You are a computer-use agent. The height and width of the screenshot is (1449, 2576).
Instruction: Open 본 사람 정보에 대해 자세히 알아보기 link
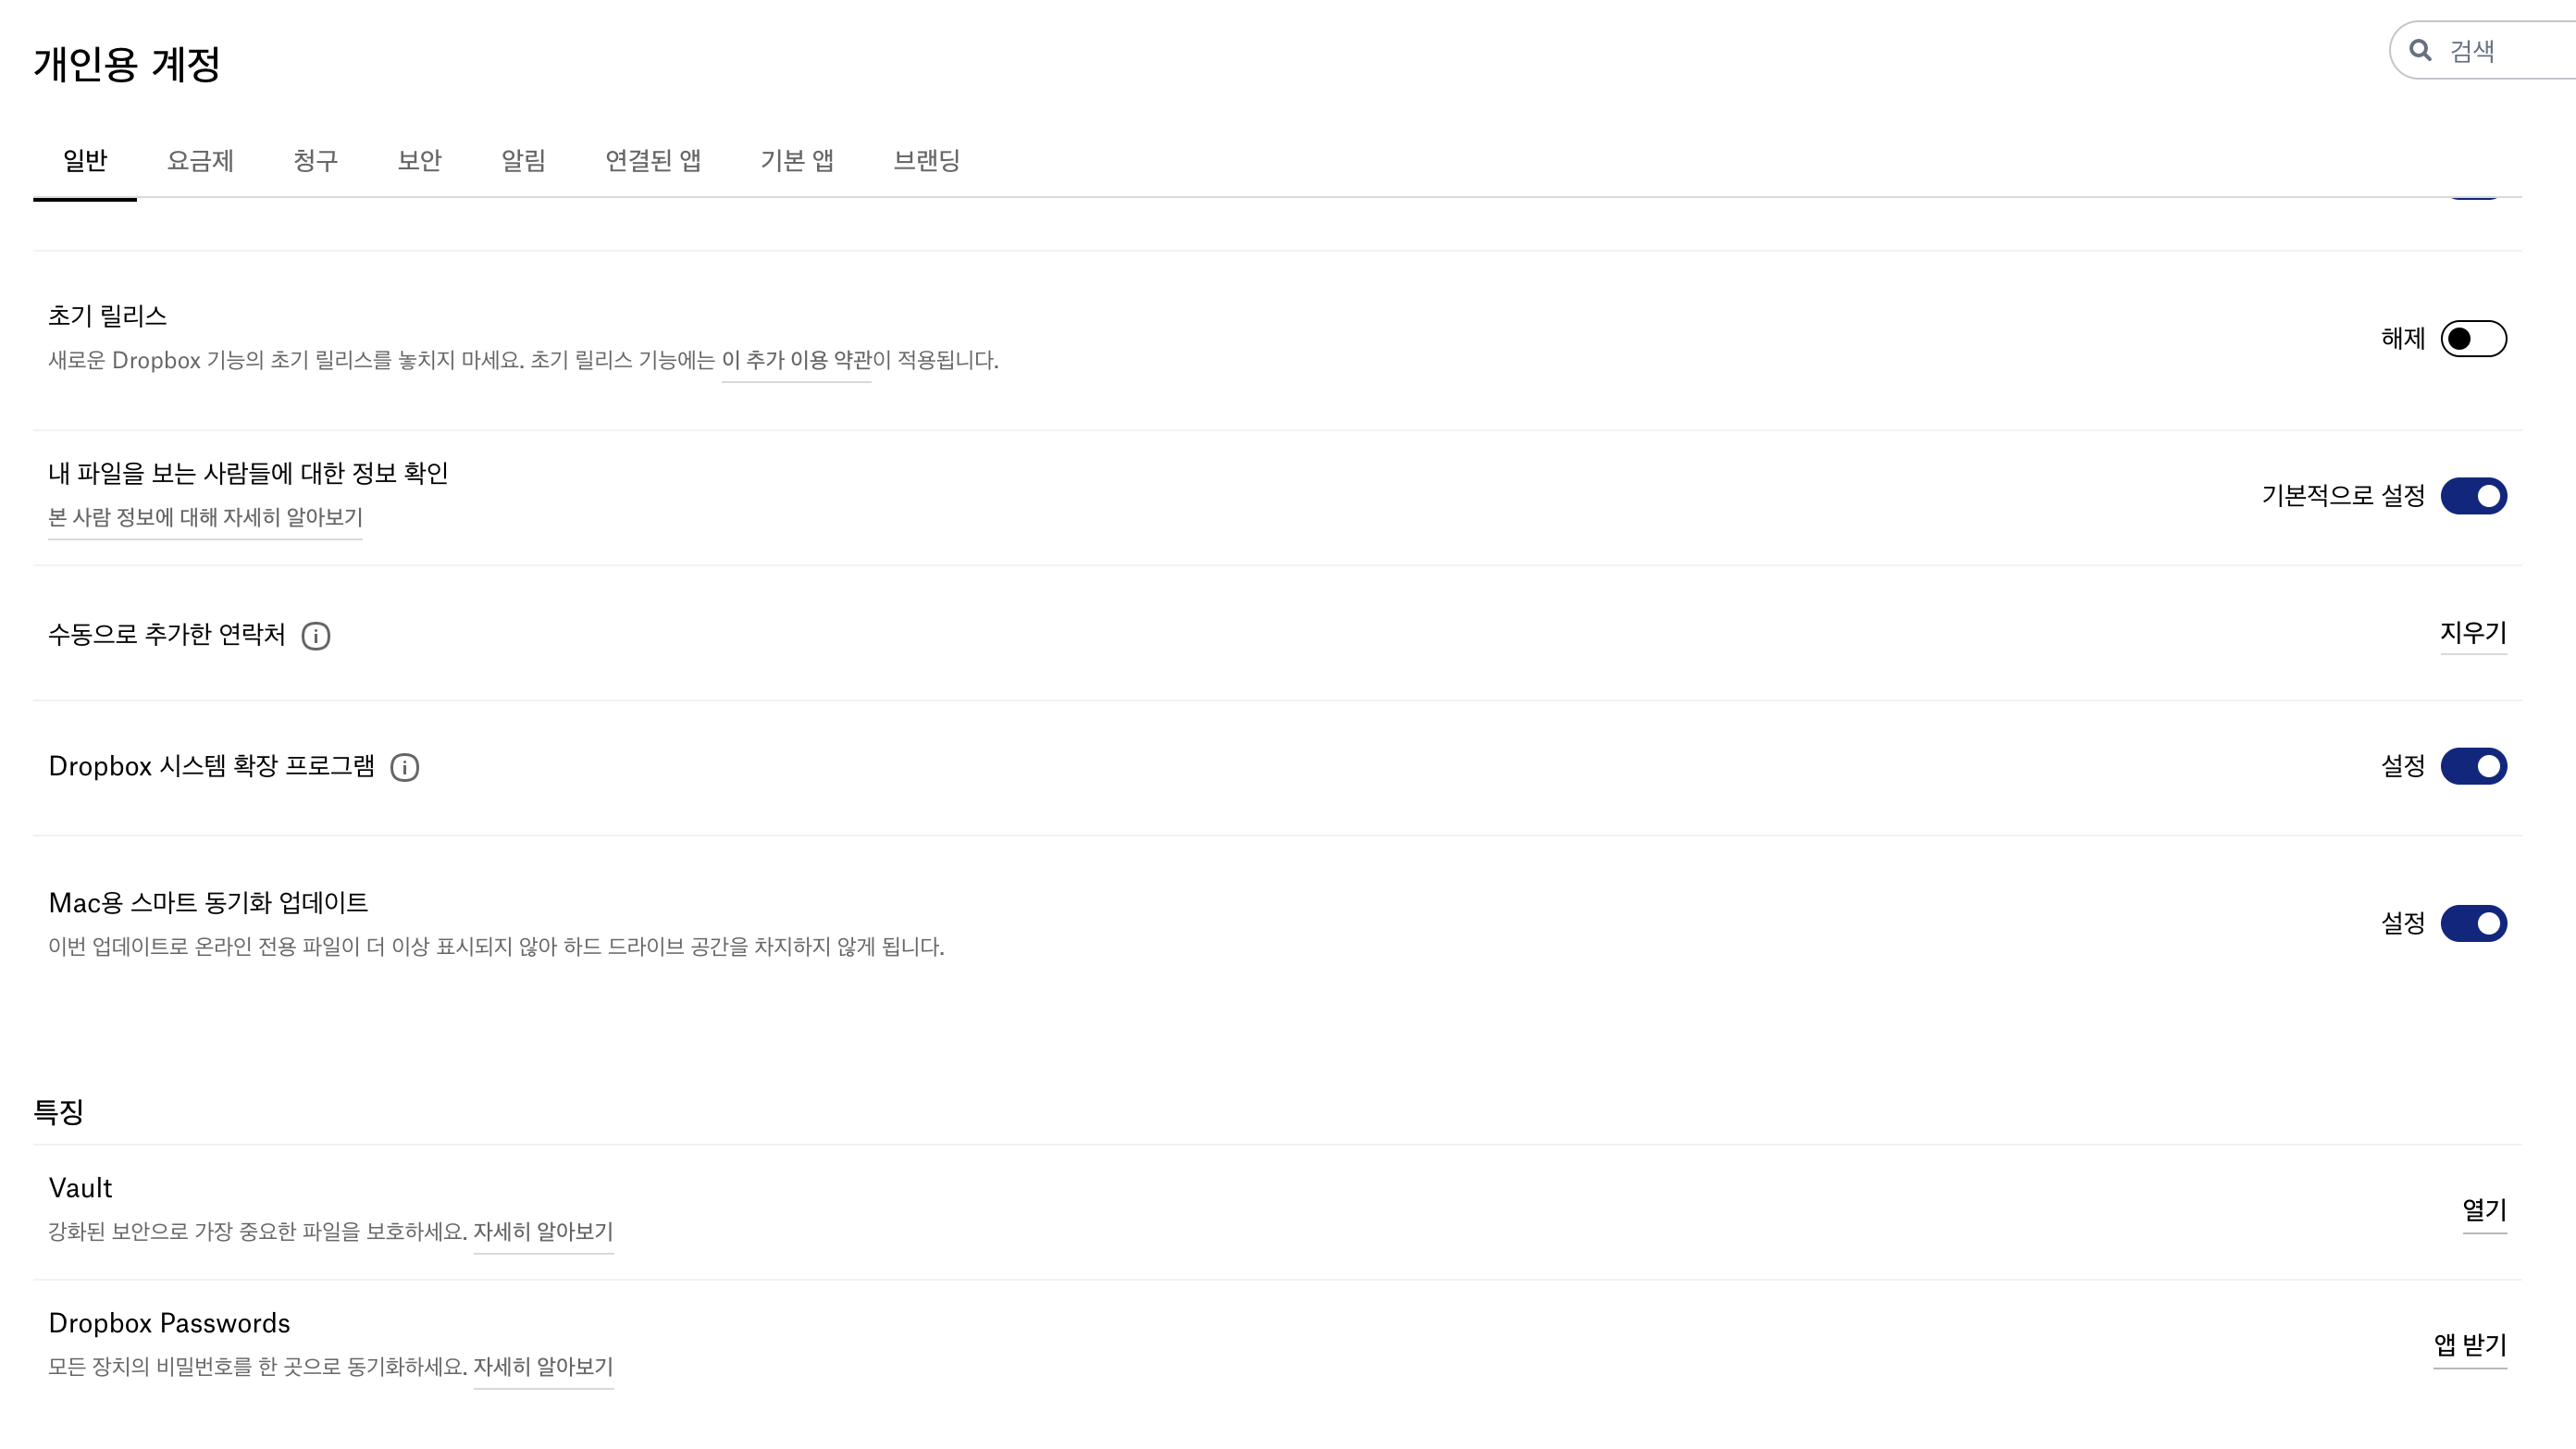pyautogui.click(x=205, y=517)
